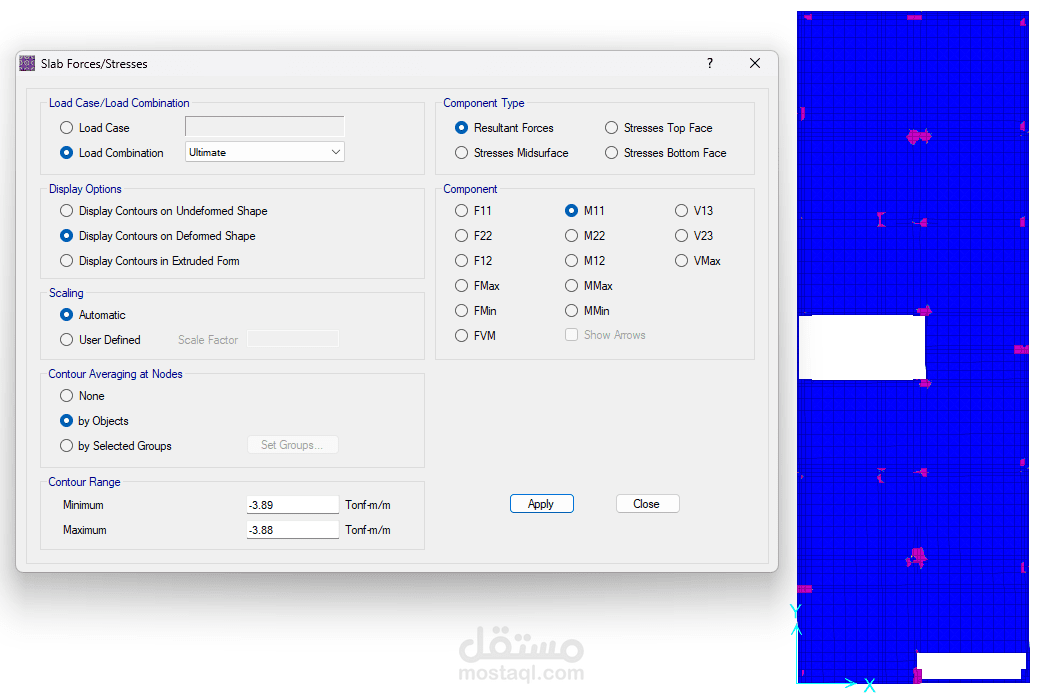Click the disabled Load Case input field

click(x=264, y=127)
